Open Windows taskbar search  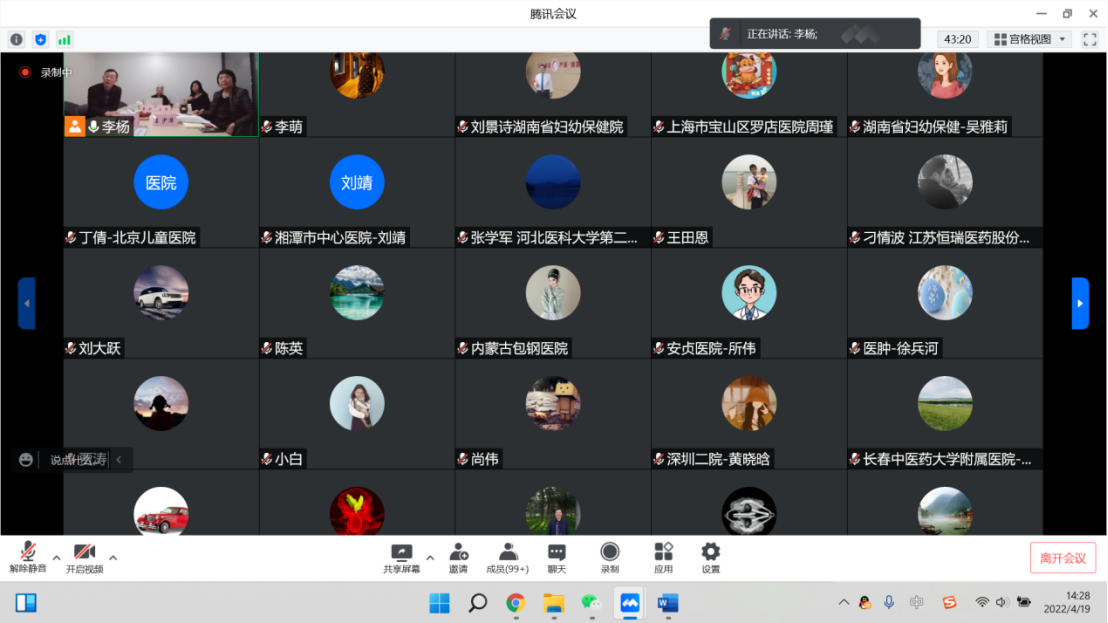[x=478, y=603]
